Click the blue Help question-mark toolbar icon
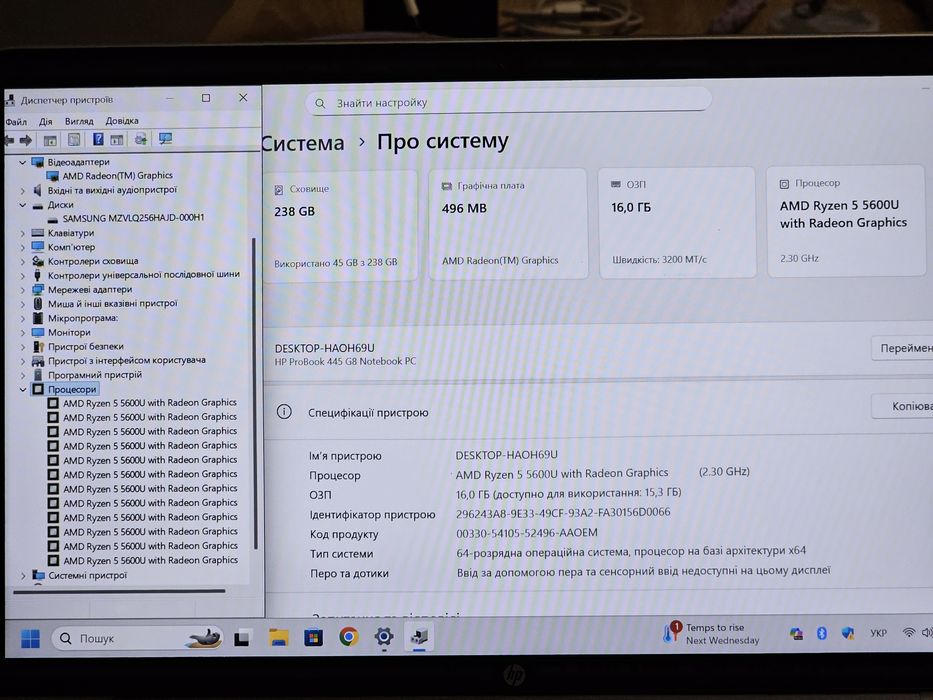Screen dimensions: 933x700 [98, 139]
